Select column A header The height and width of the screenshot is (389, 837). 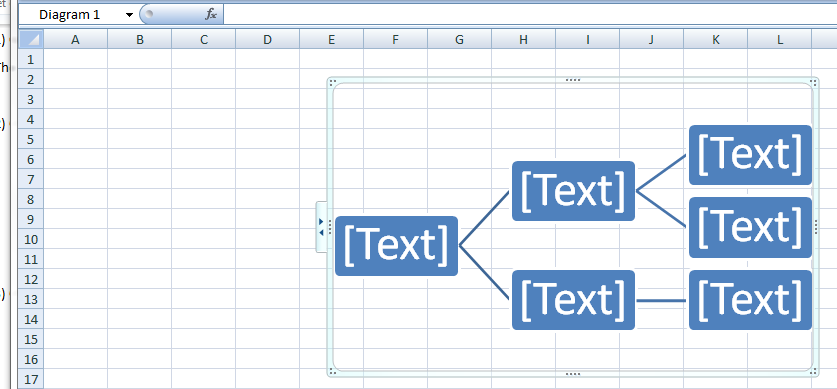click(x=75, y=39)
